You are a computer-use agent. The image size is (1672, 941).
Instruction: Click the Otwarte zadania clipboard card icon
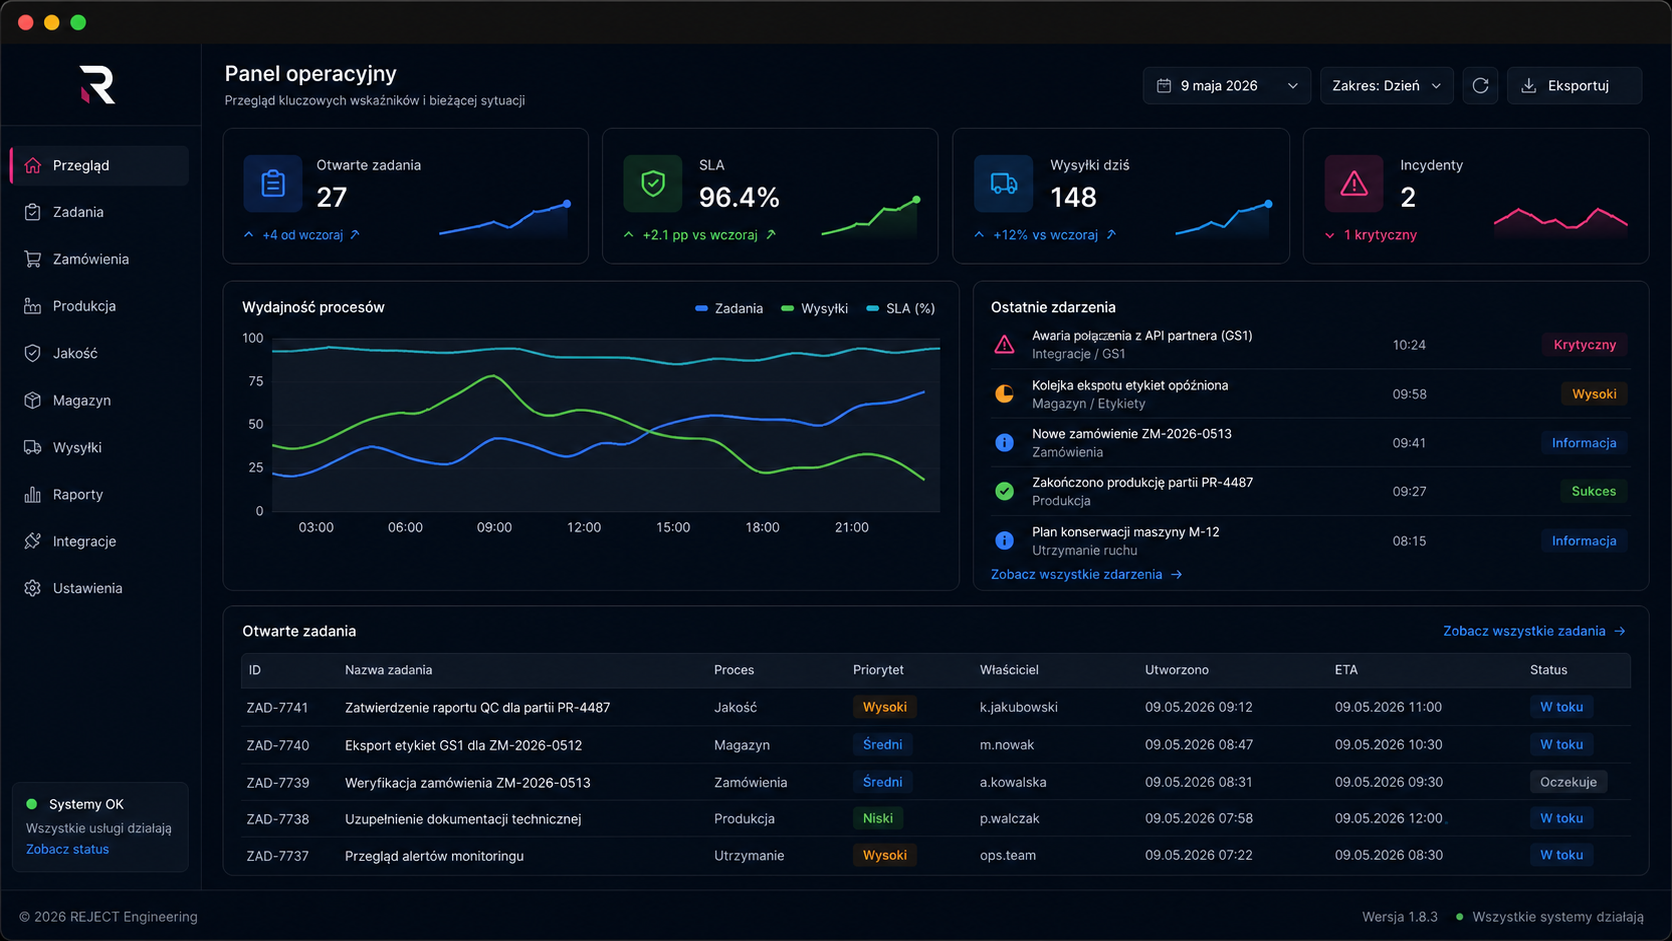(273, 184)
